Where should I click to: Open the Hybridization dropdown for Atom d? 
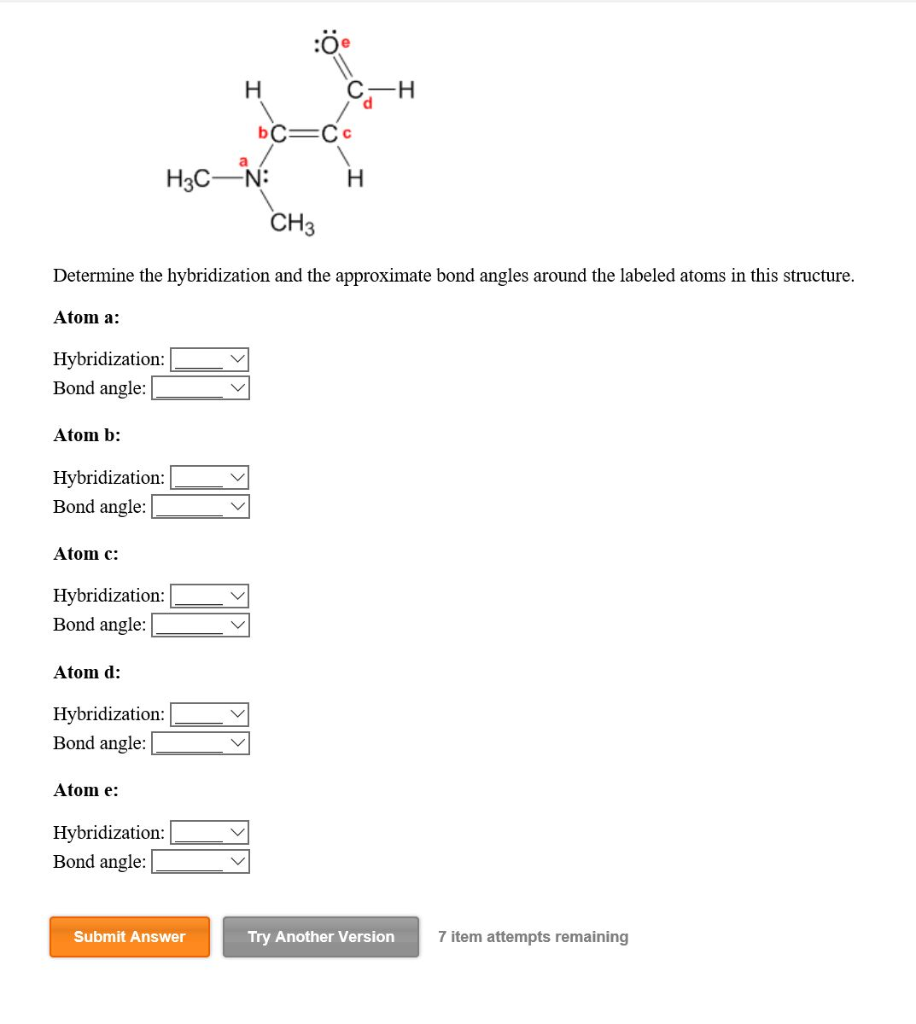pos(207,713)
